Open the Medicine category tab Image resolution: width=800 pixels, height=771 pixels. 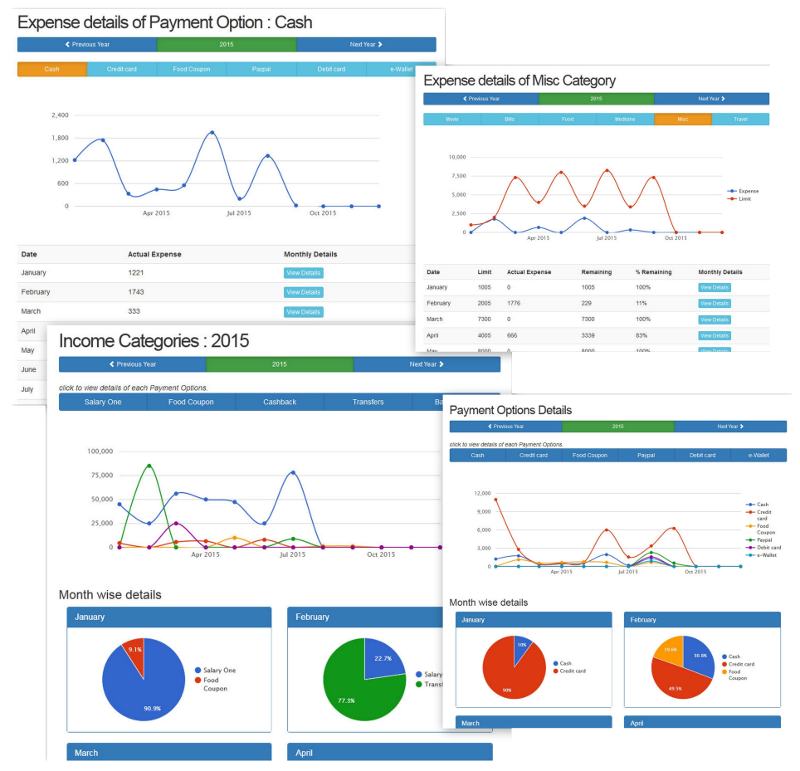coord(625,119)
